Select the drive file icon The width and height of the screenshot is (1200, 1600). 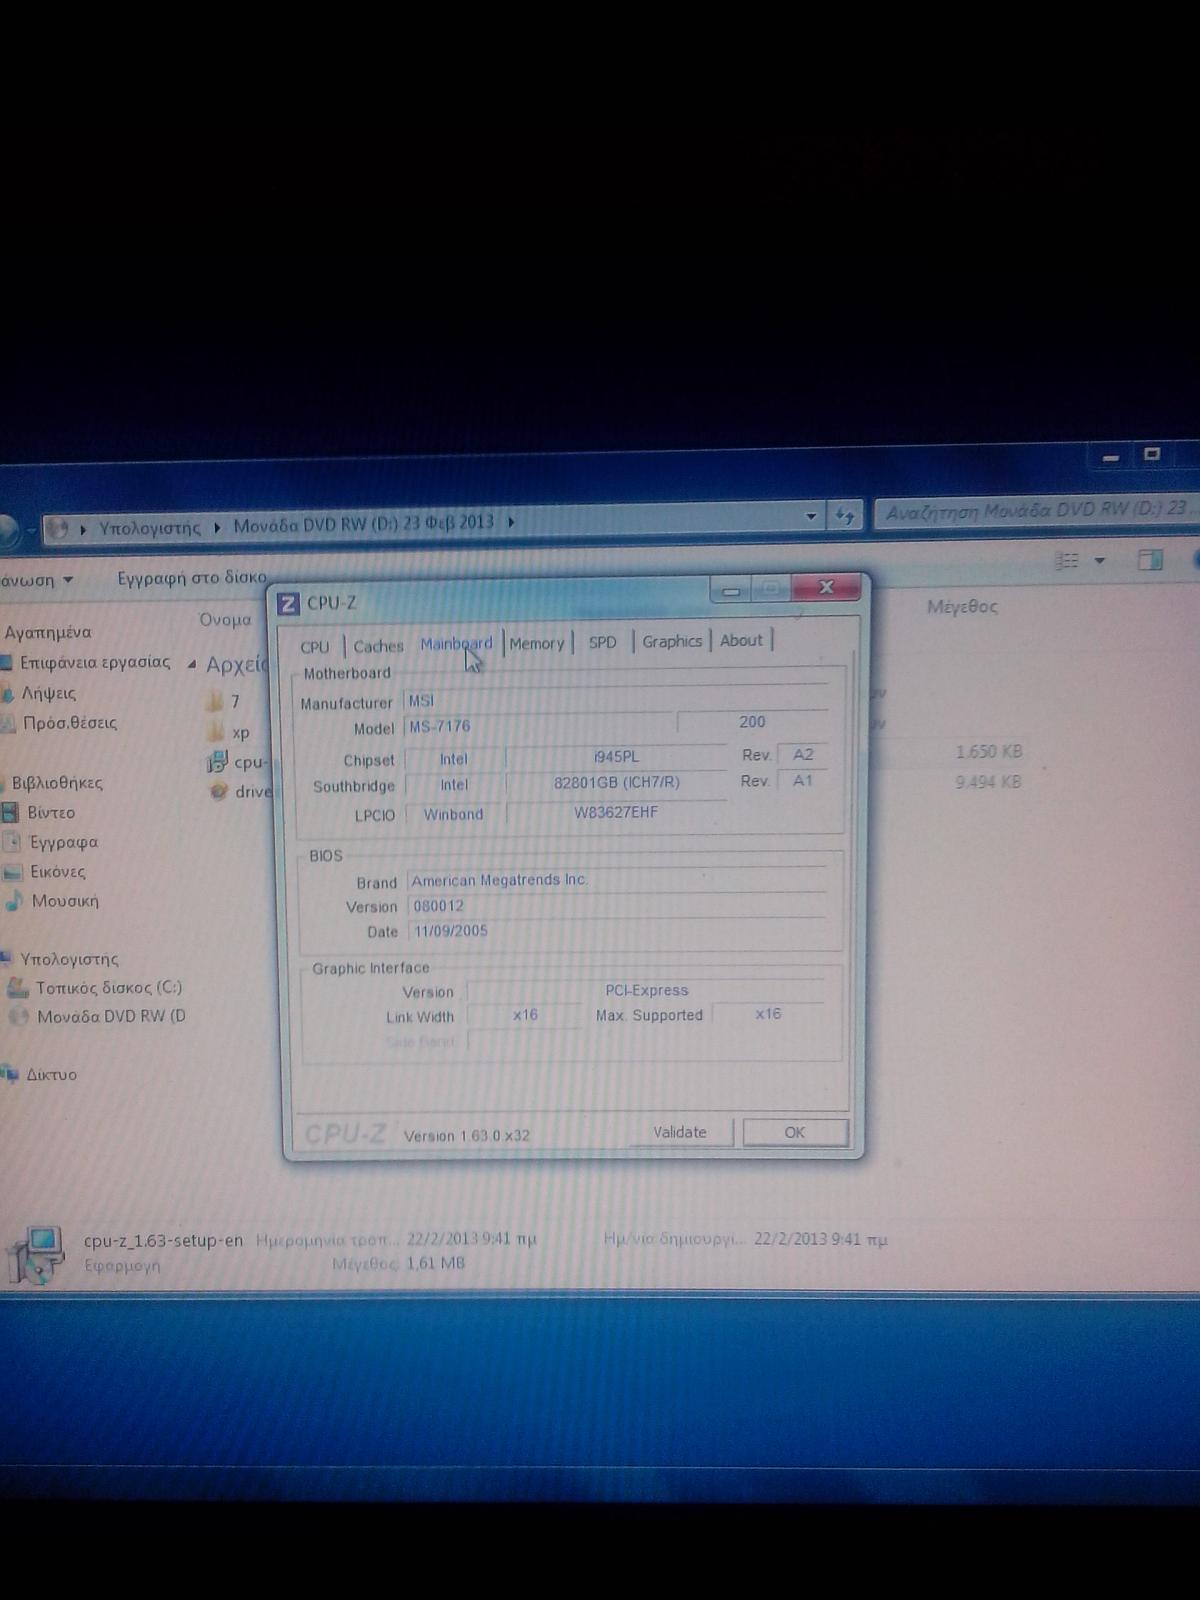pyautogui.click(x=218, y=792)
